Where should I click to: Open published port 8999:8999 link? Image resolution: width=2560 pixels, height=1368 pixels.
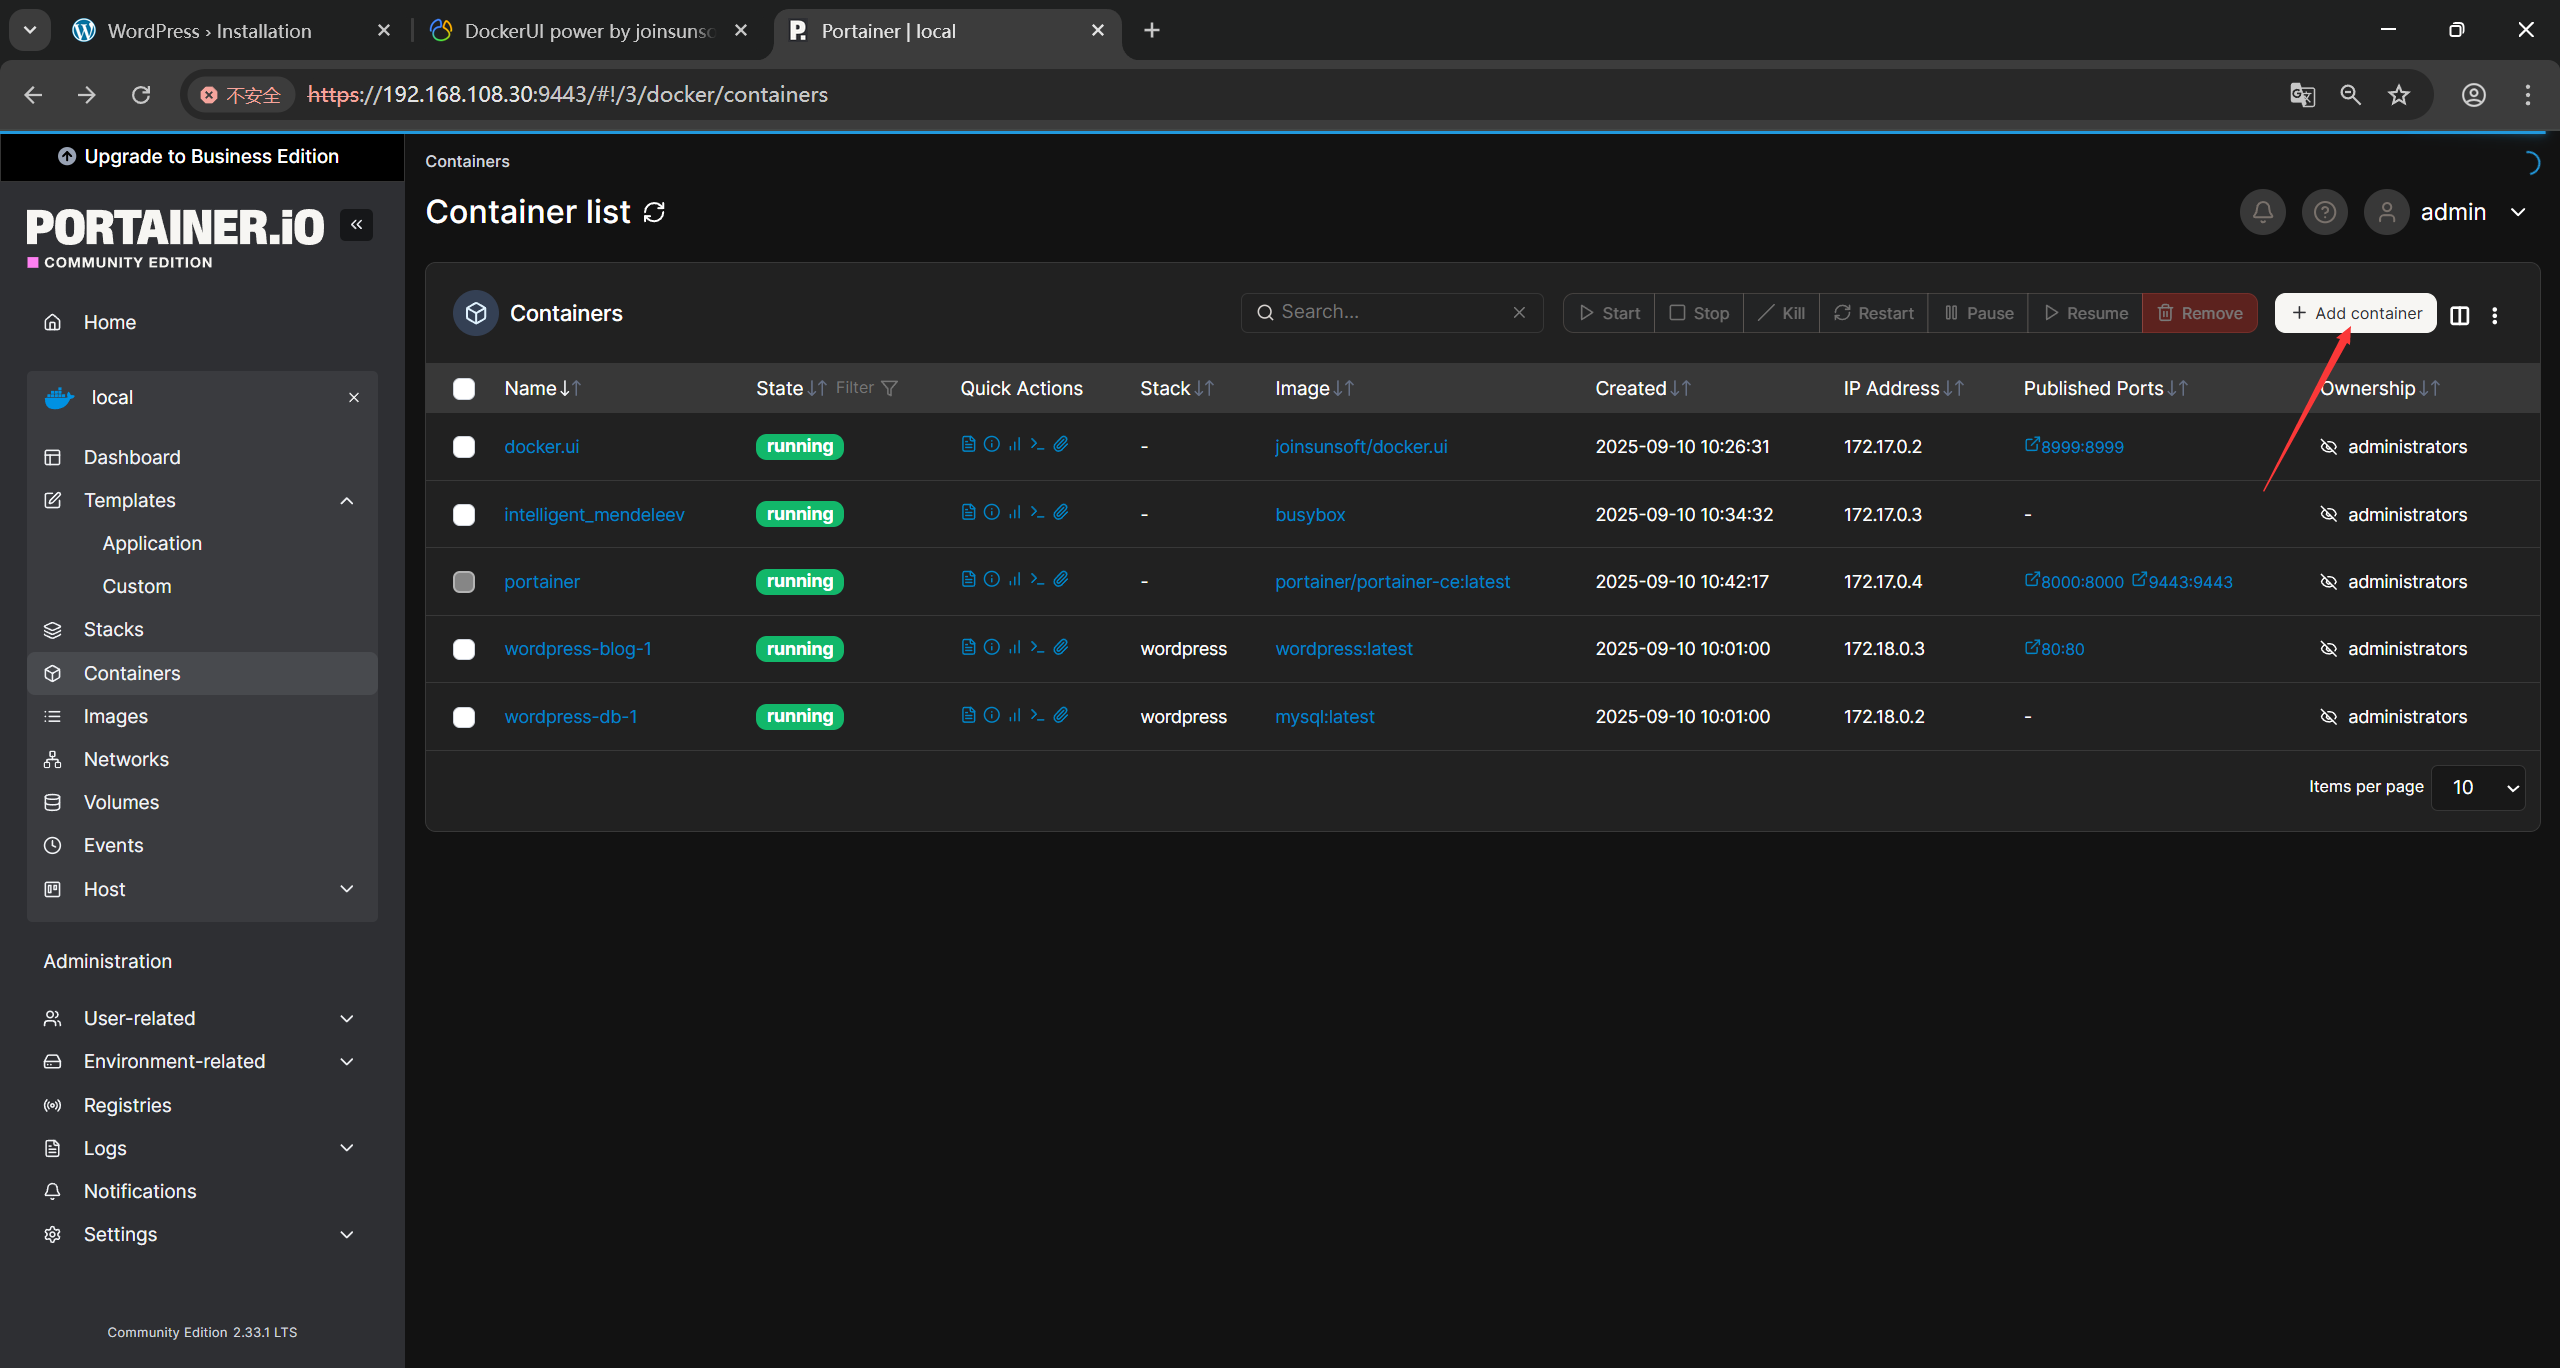click(2074, 447)
